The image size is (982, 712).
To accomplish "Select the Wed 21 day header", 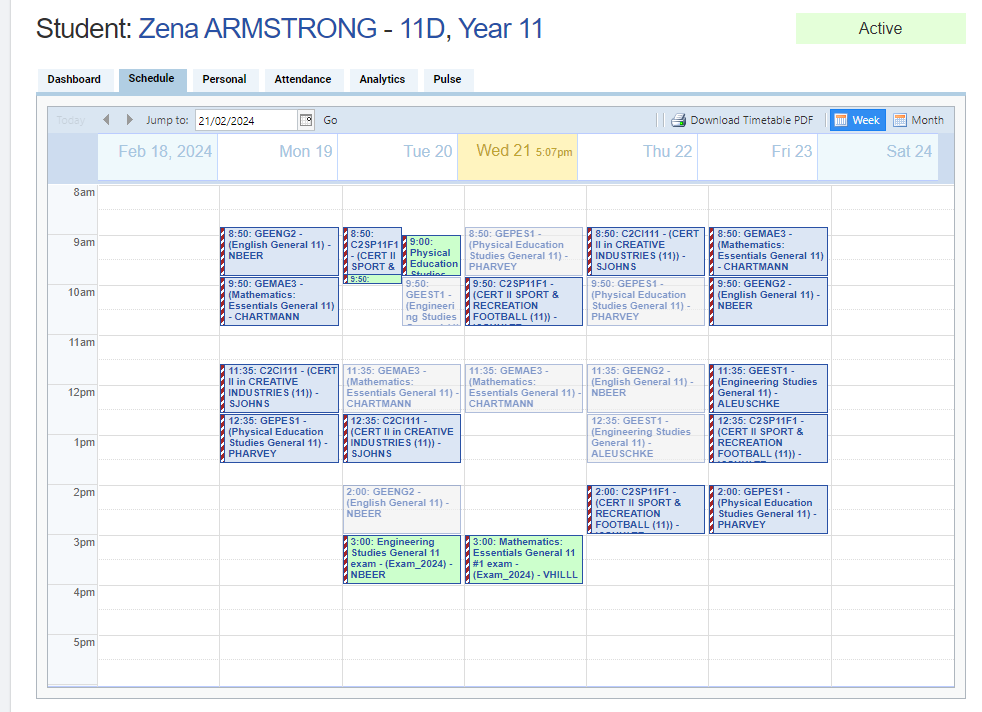I will pyautogui.click(x=517, y=151).
